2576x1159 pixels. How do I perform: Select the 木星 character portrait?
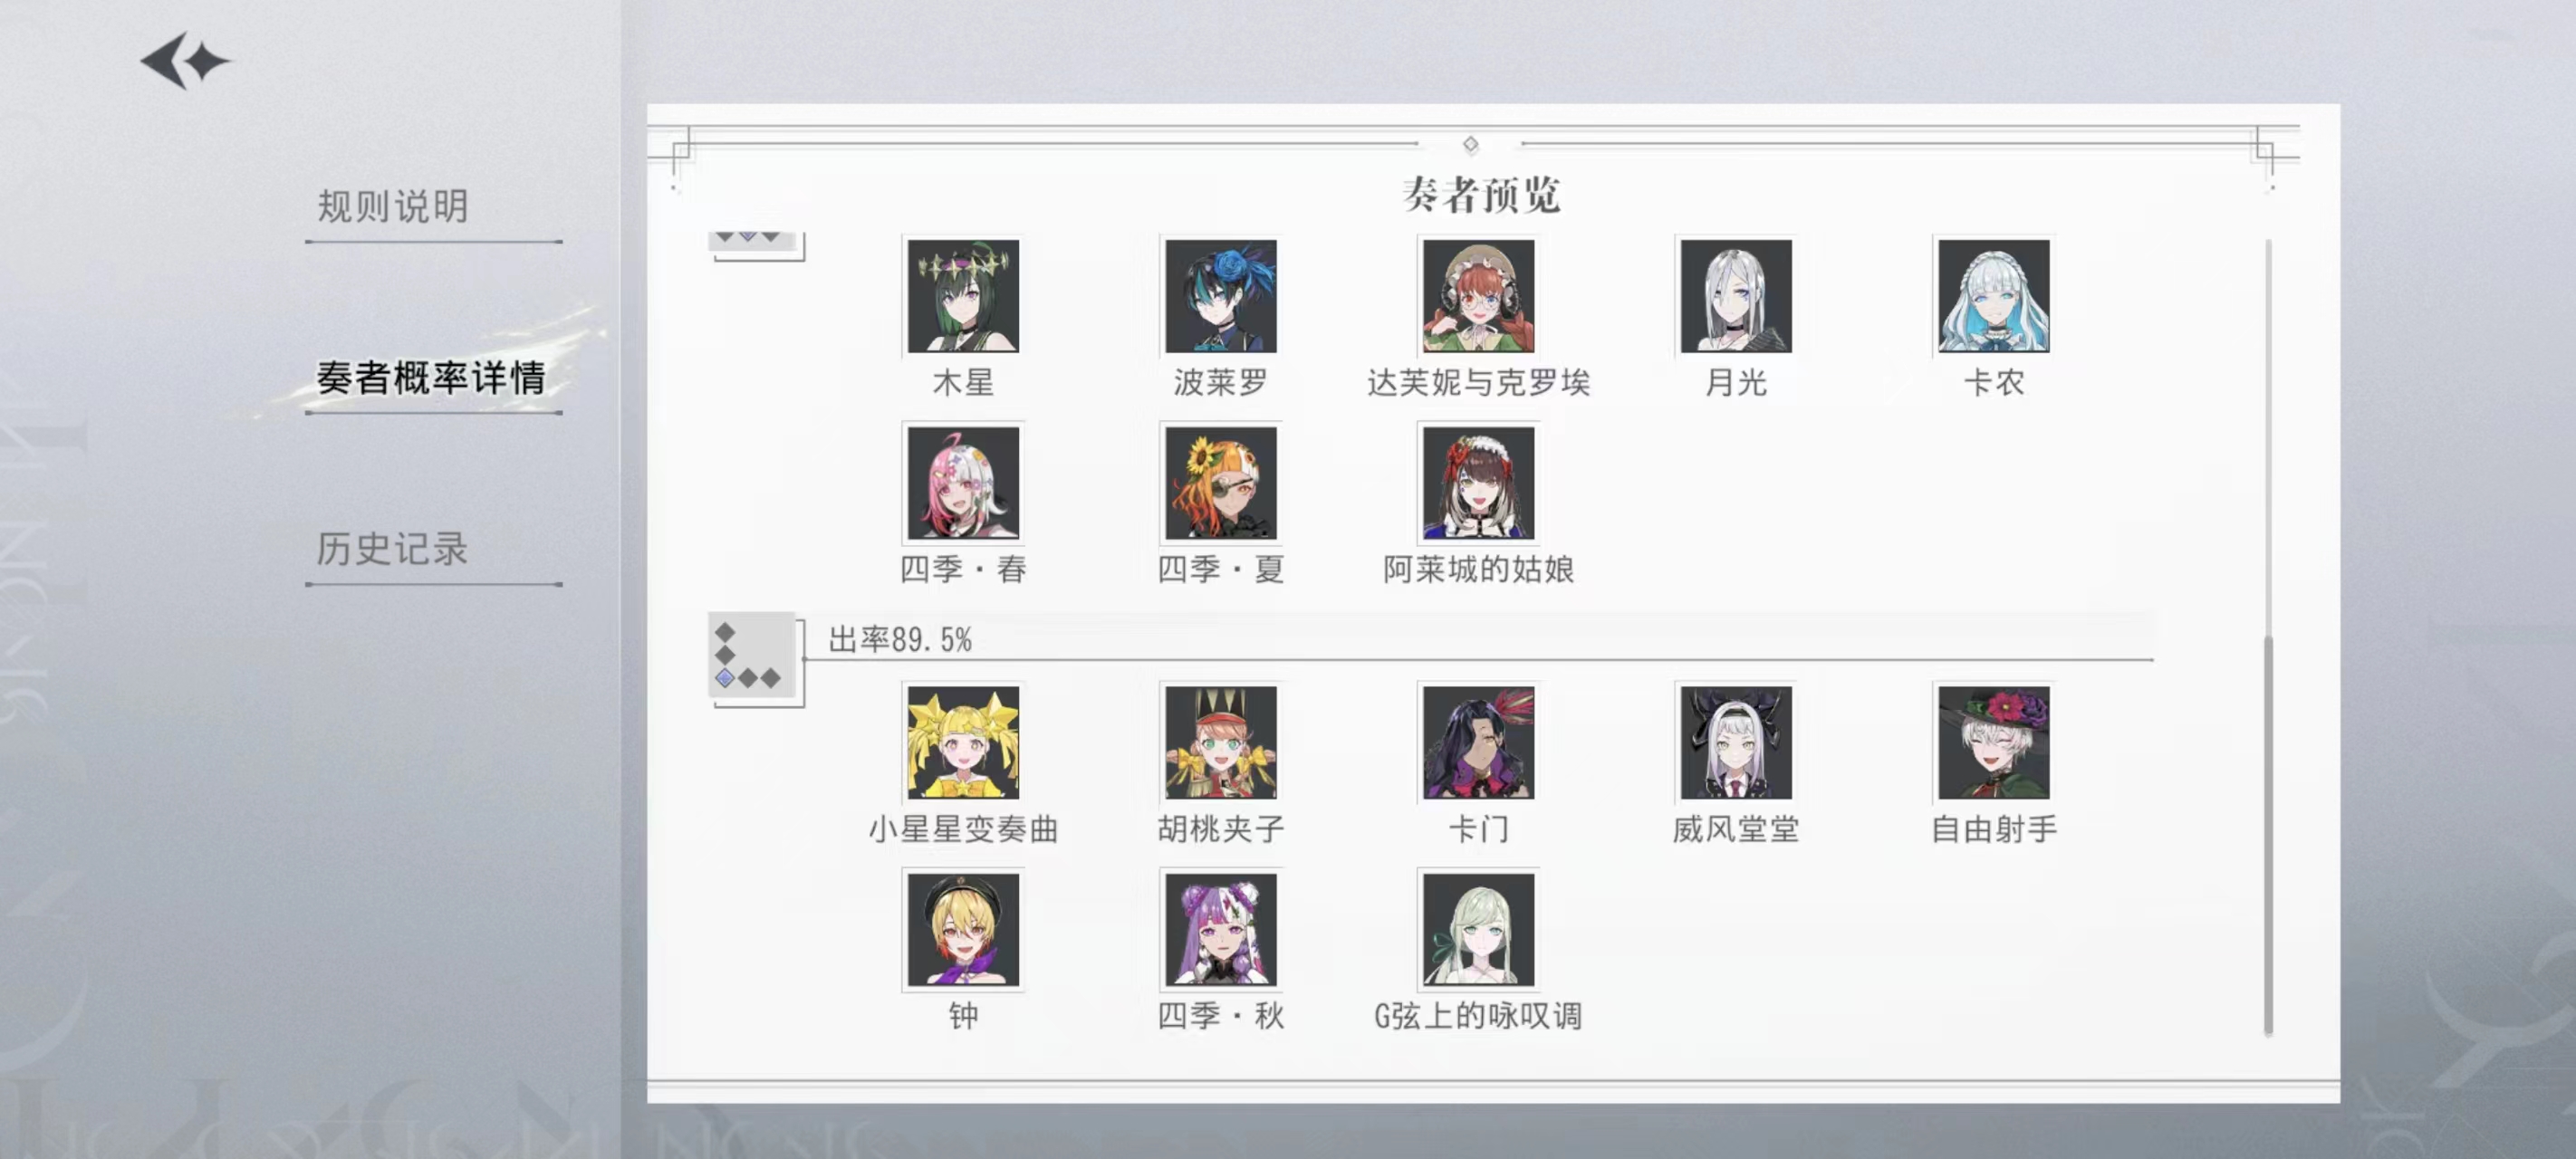[x=963, y=295]
